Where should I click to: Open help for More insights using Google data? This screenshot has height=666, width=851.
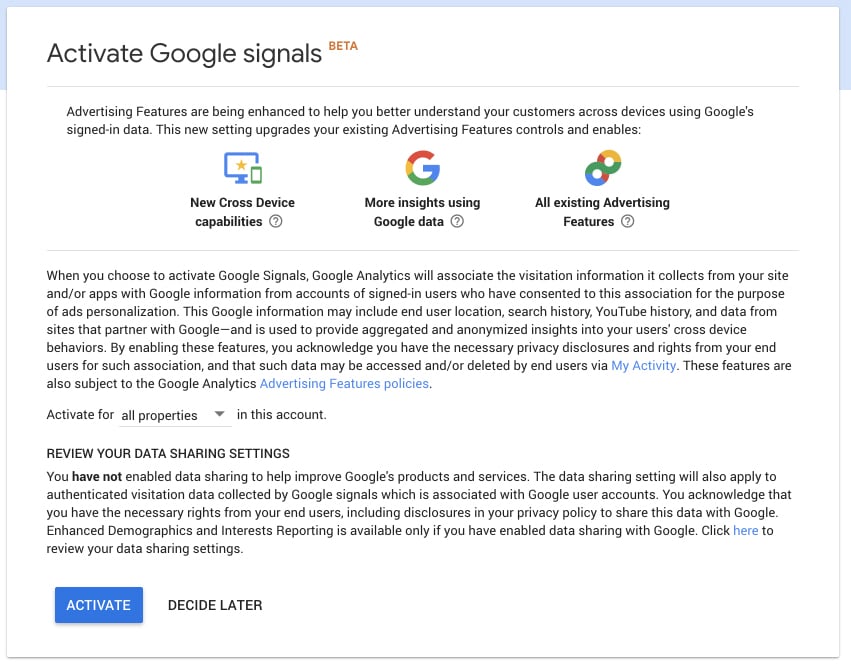pos(457,221)
